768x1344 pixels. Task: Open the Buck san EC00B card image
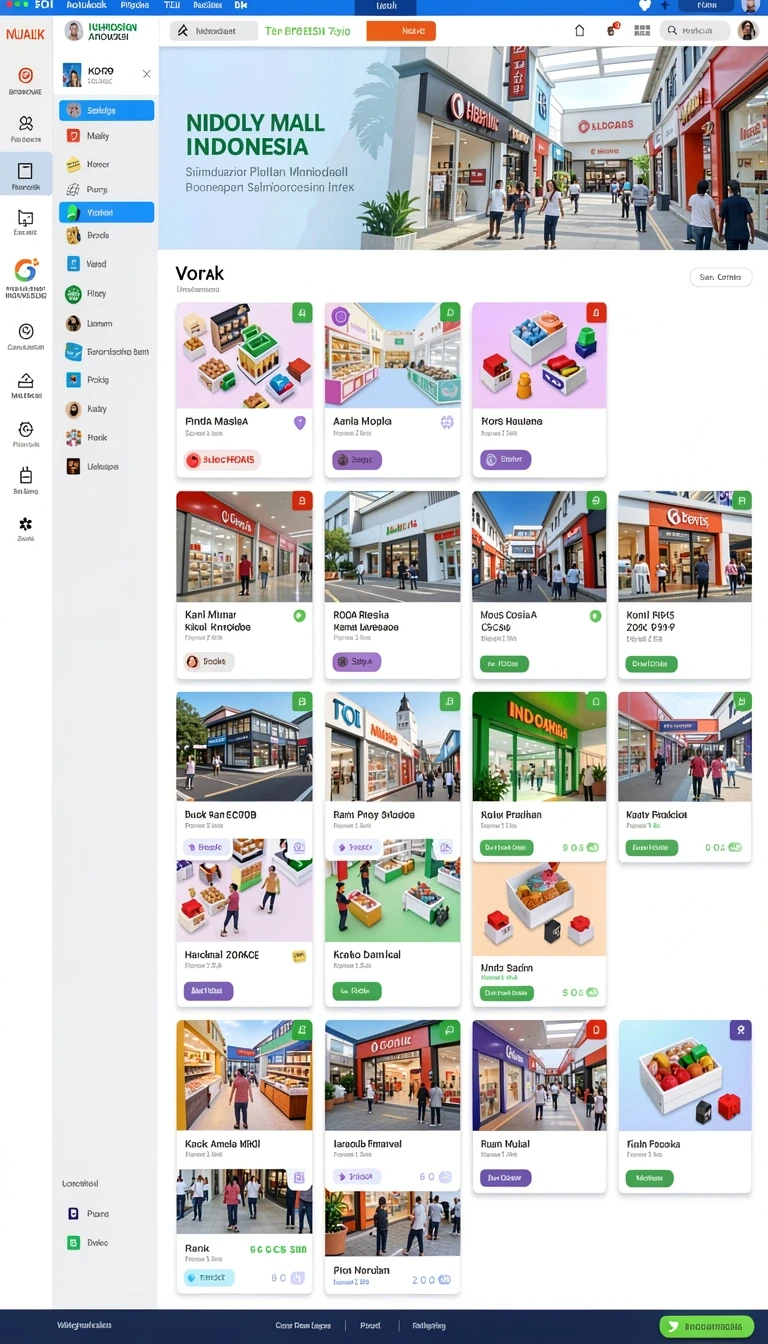[244, 746]
